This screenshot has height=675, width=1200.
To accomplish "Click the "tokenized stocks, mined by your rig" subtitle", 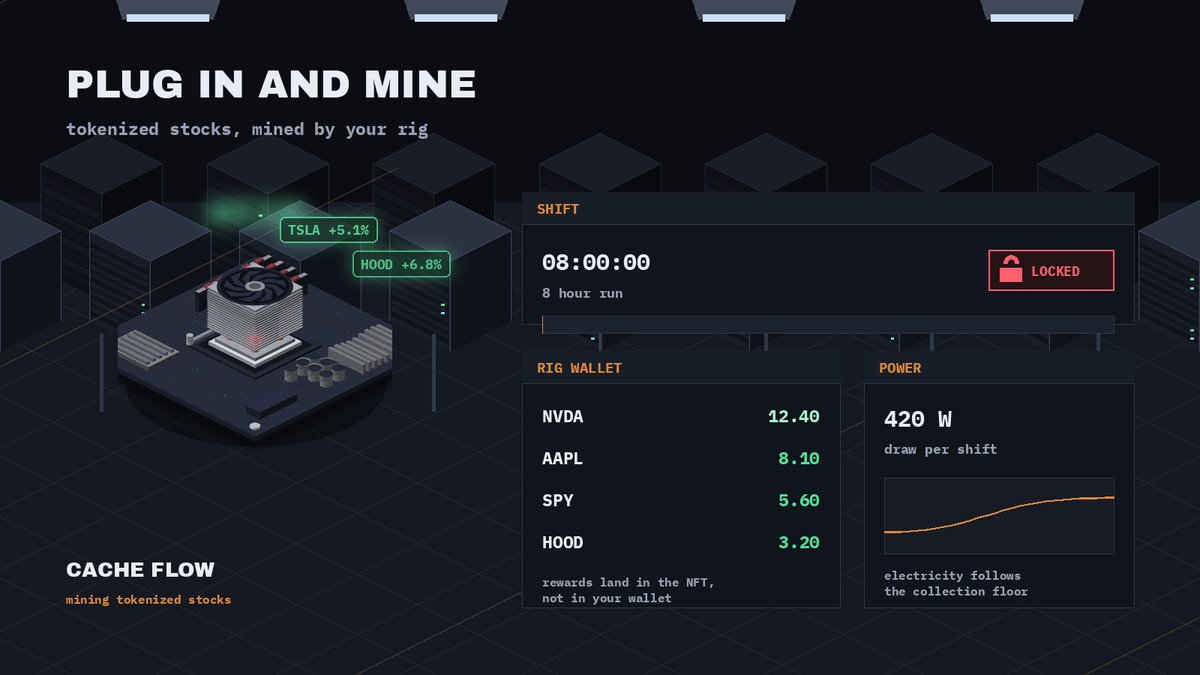I will 247,130.
